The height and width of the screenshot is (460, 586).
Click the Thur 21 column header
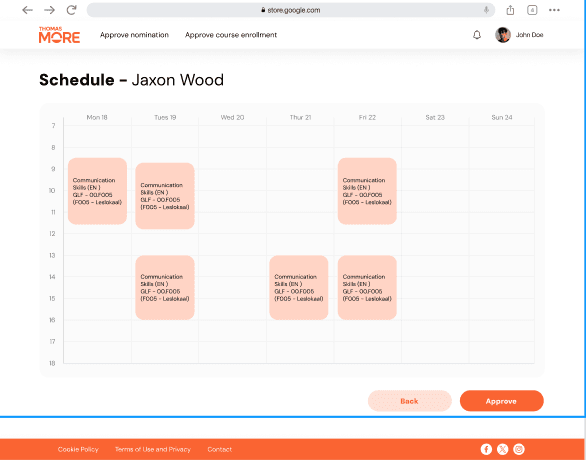coord(300,117)
